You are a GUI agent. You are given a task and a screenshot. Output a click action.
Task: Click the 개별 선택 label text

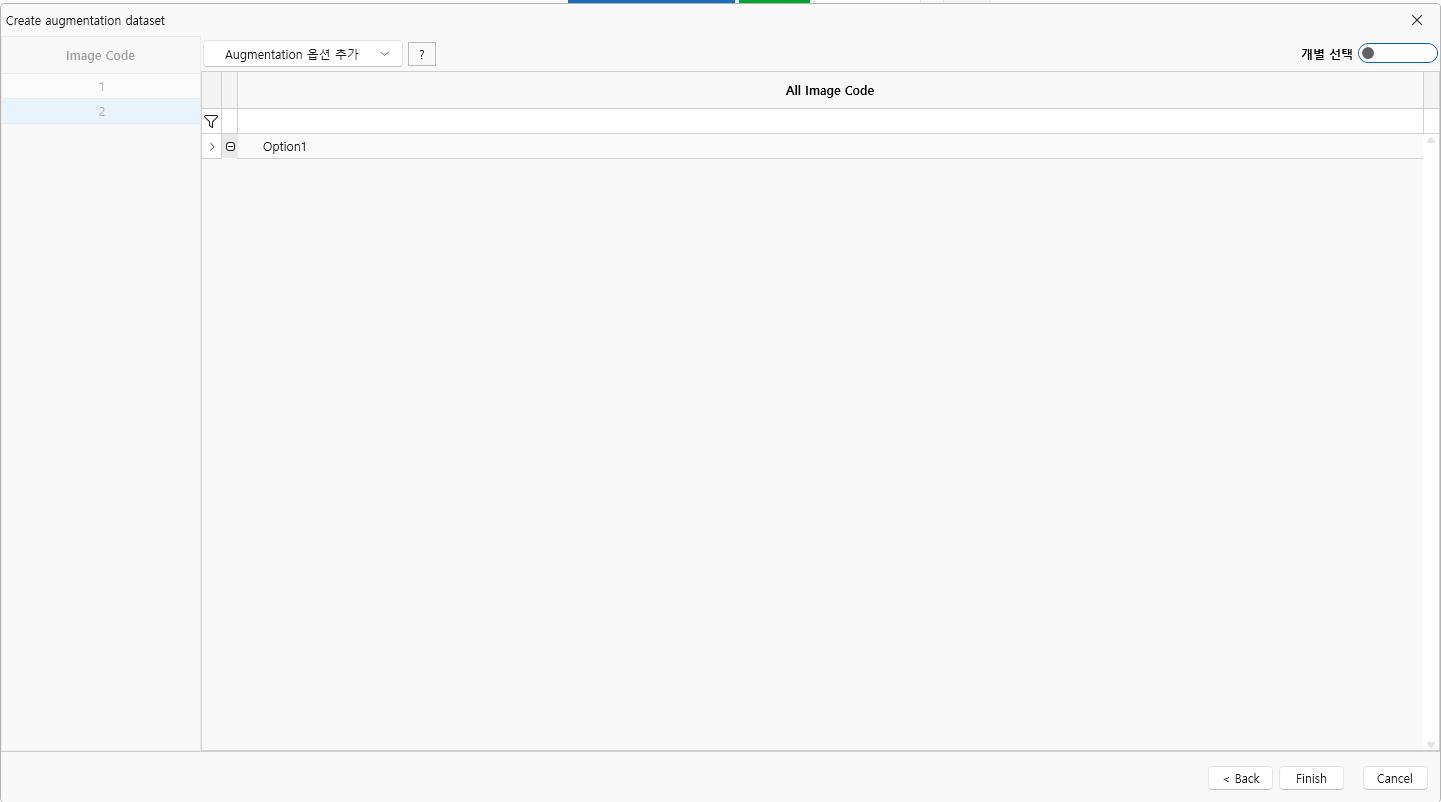1325,54
